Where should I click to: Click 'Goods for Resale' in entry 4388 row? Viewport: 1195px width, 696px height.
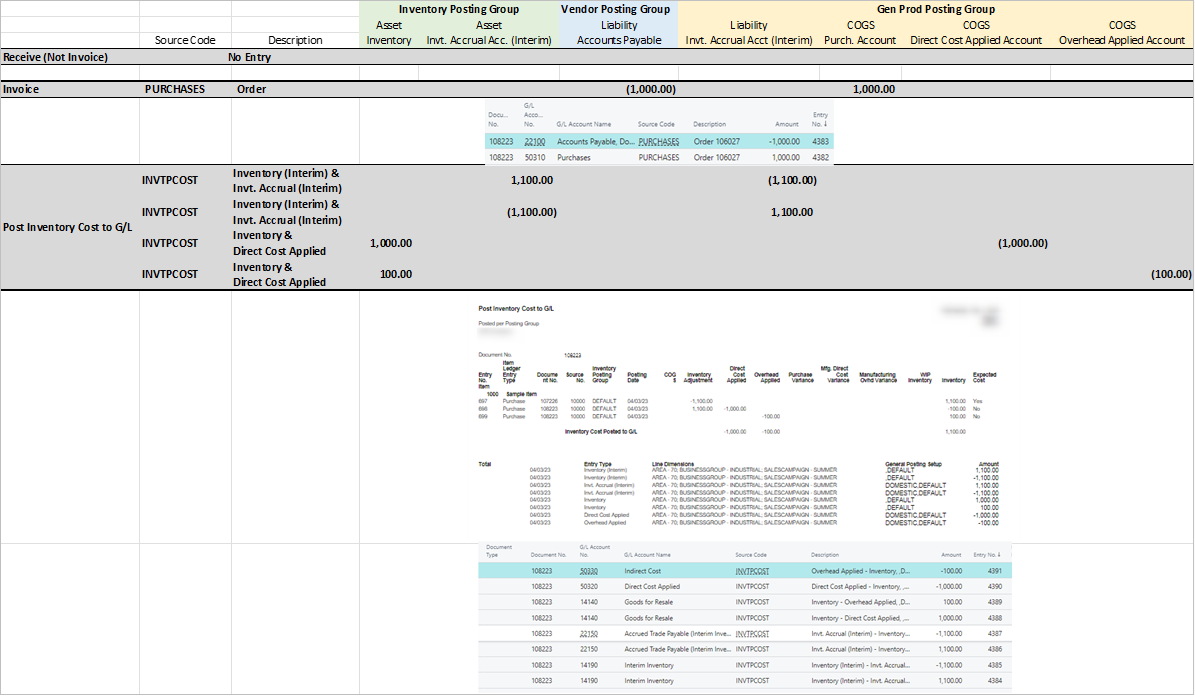click(x=649, y=618)
